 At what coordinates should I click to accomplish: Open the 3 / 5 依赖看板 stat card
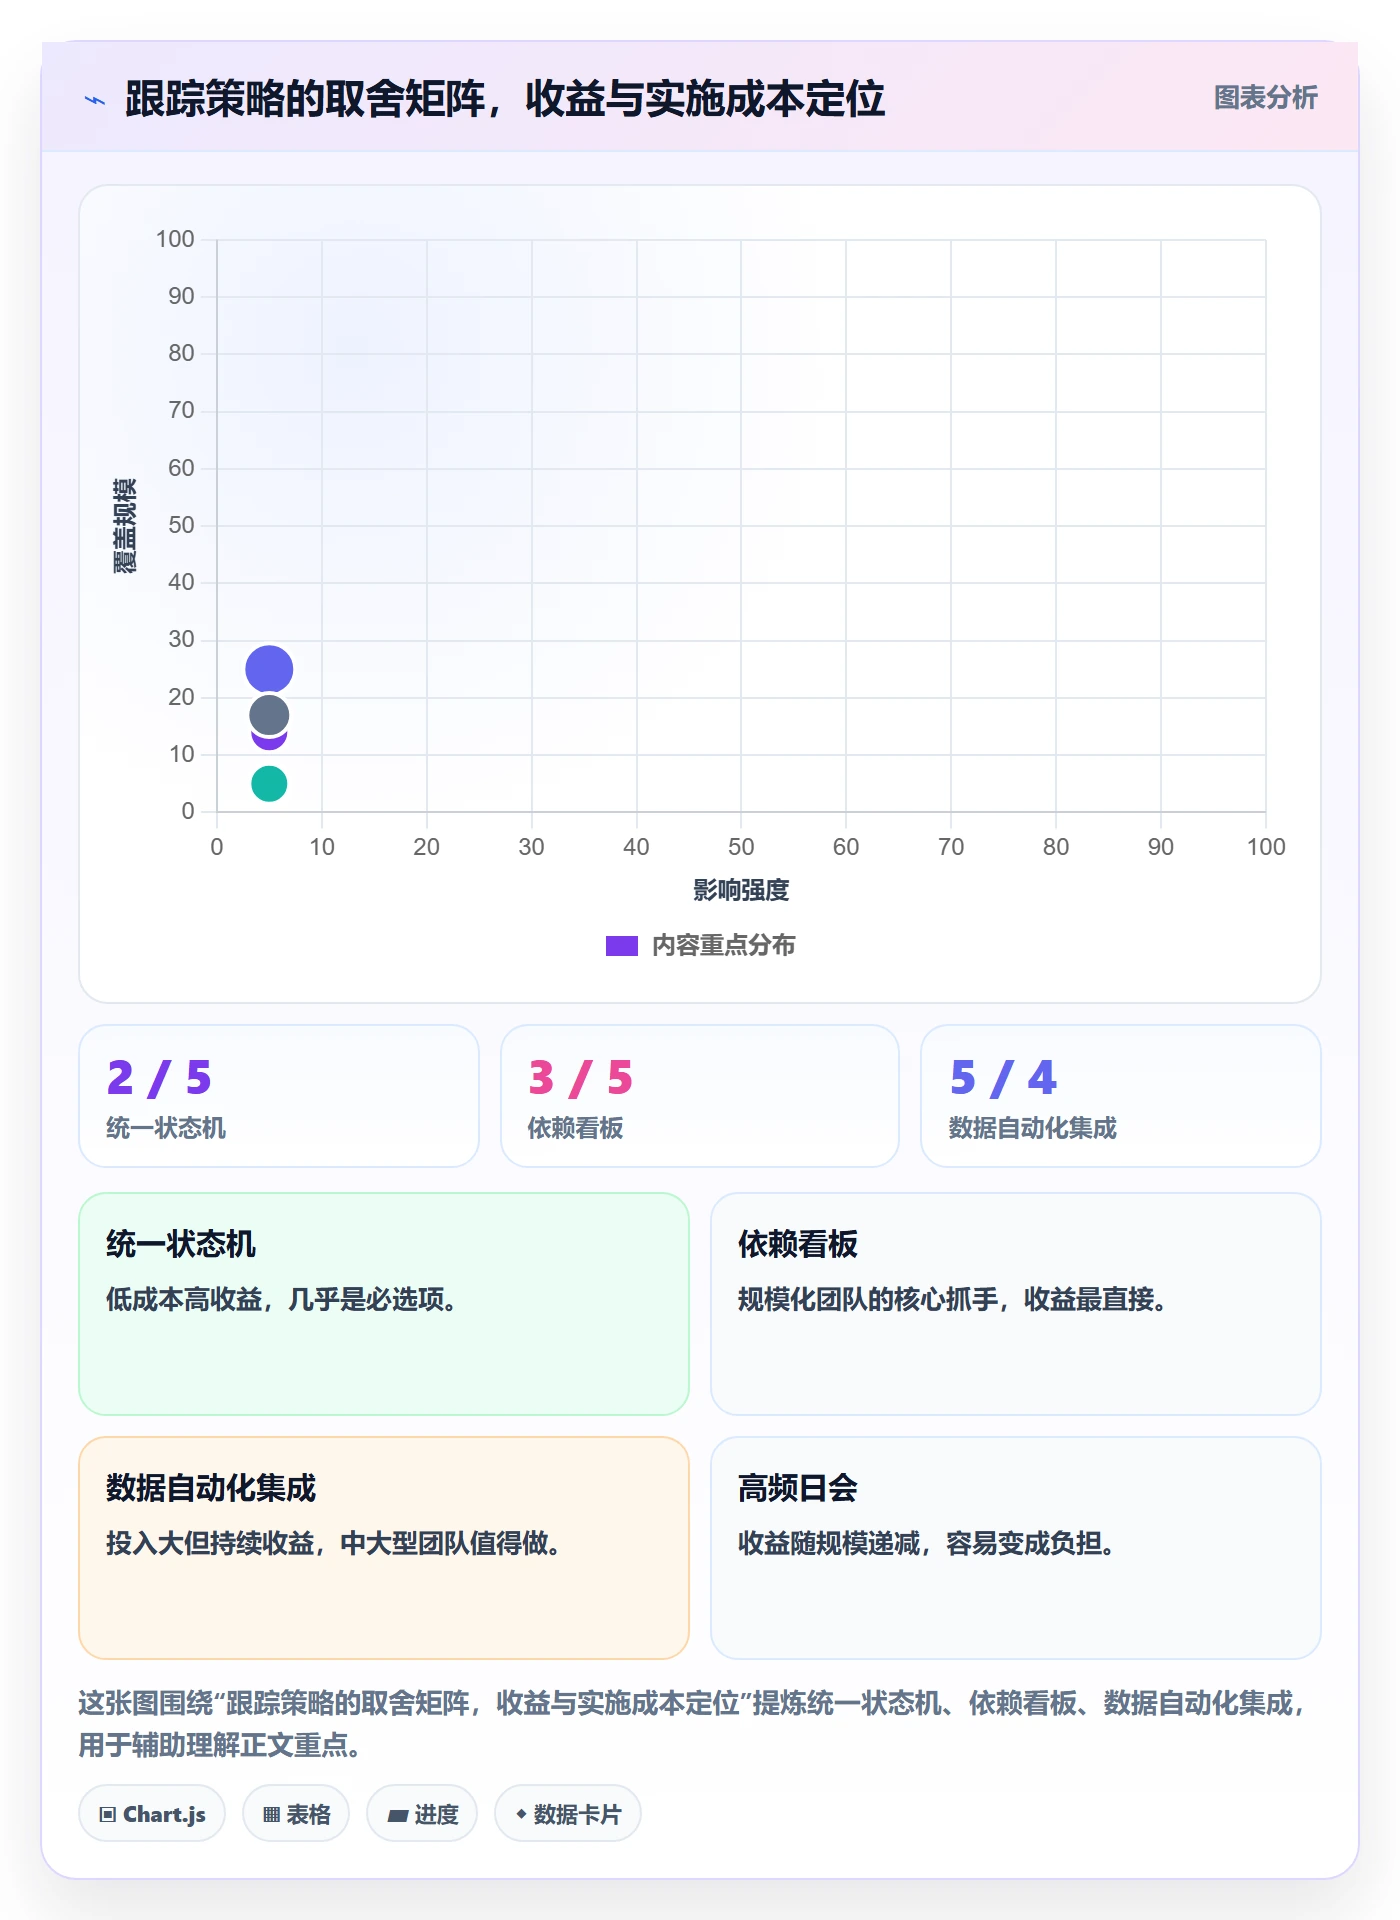point(700,1096)
